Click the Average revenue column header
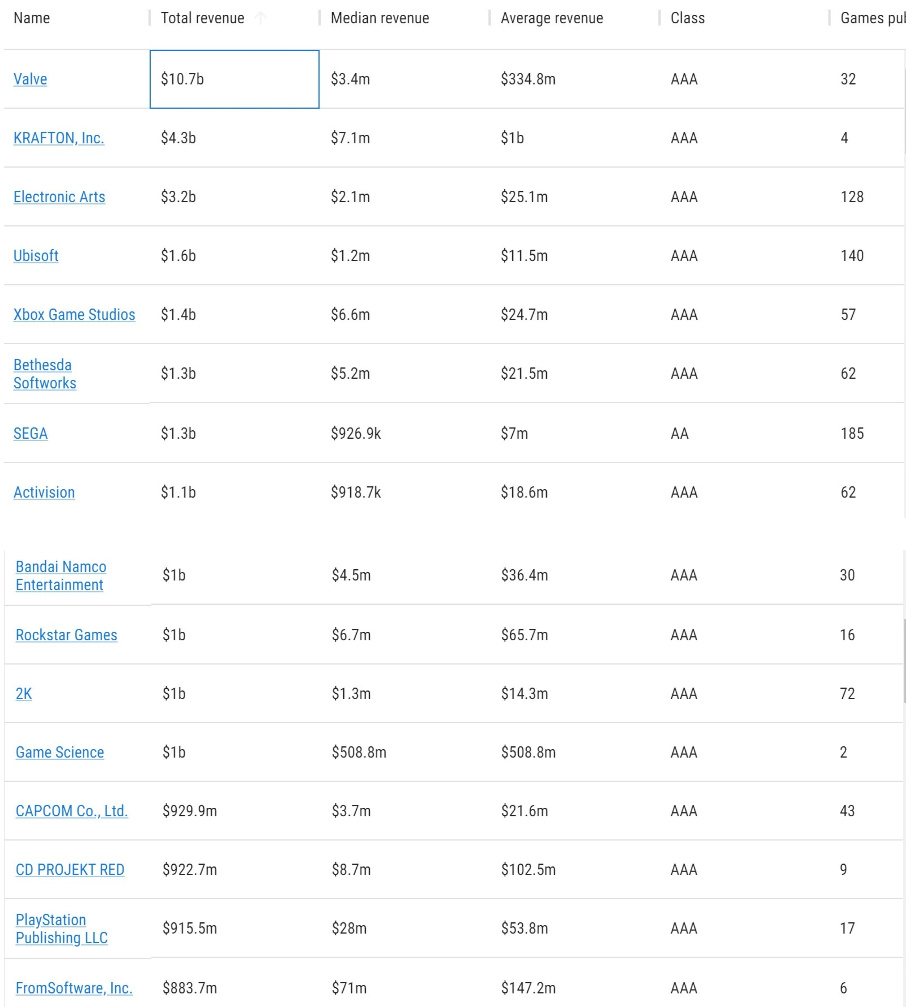This screenshot has width=907, height=1007. point(552,18)
